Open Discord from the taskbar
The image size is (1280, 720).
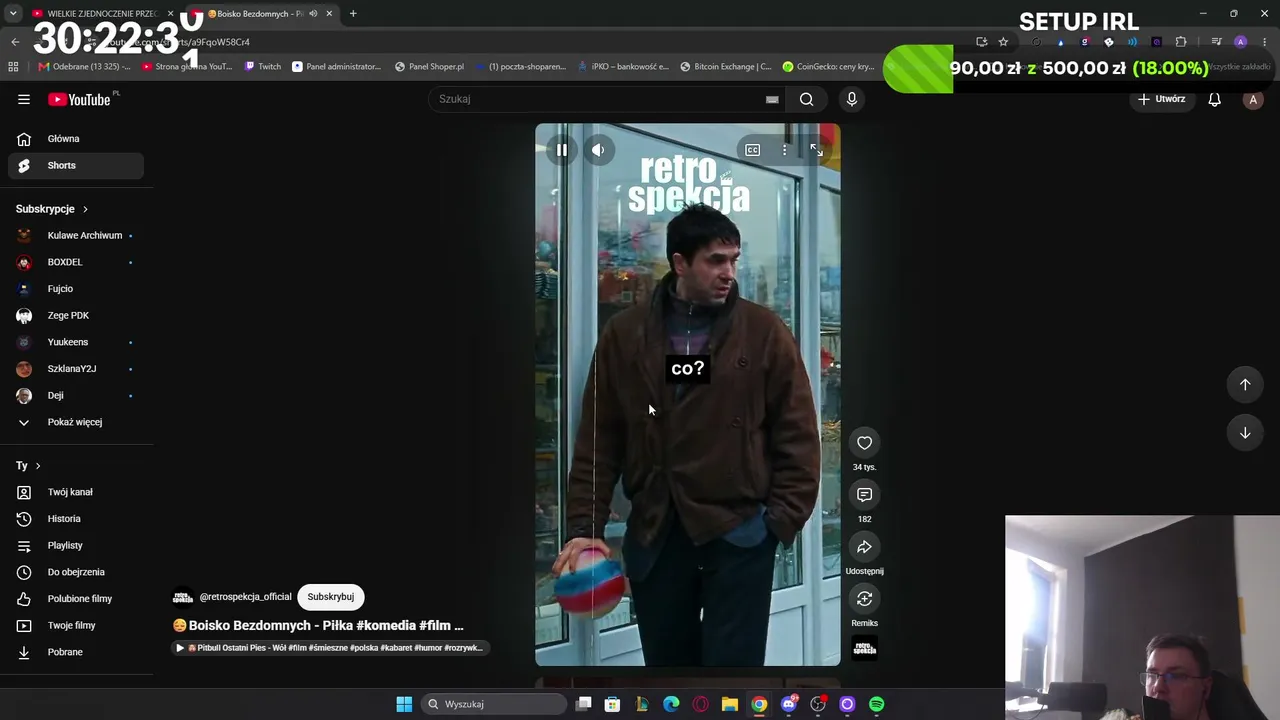pos(789,704)
